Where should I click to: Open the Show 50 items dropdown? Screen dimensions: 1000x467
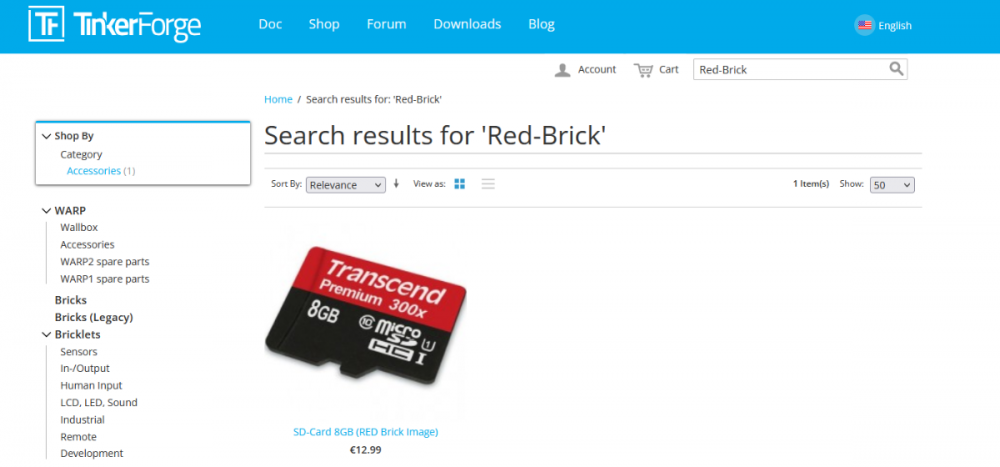[x=892, y=185]
